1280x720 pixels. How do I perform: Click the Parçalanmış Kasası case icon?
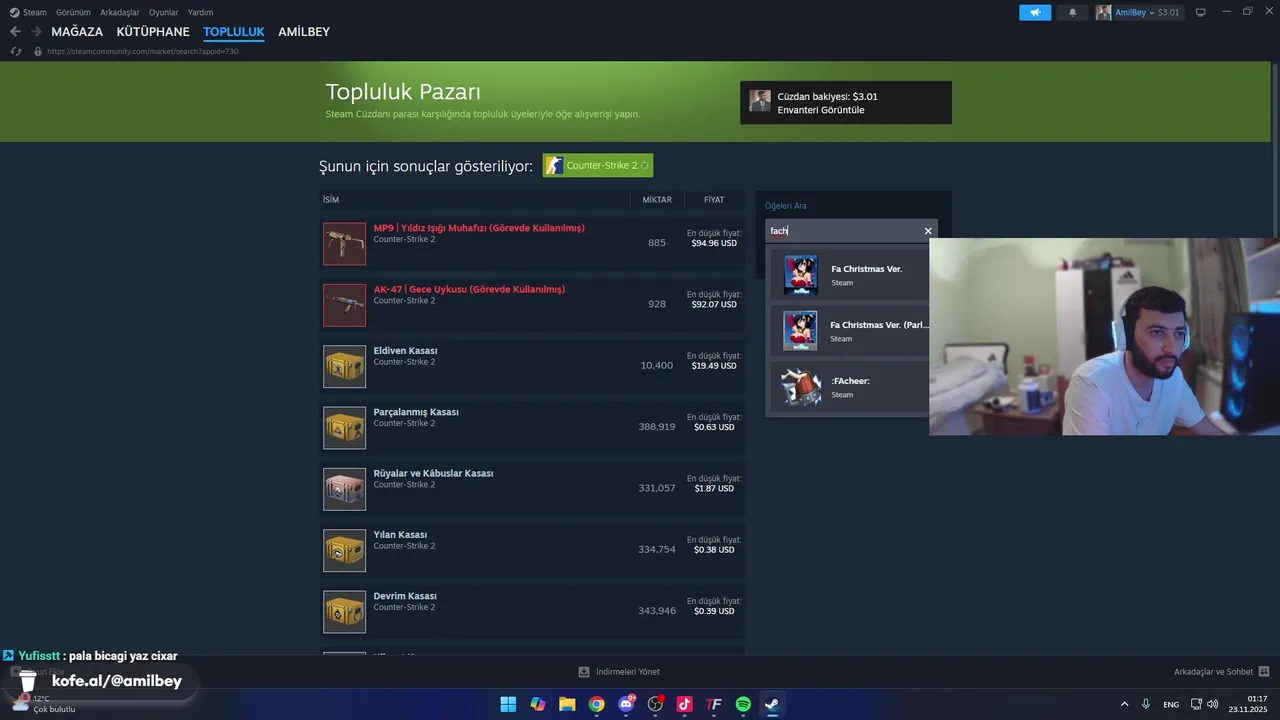(x=345, y=428)
